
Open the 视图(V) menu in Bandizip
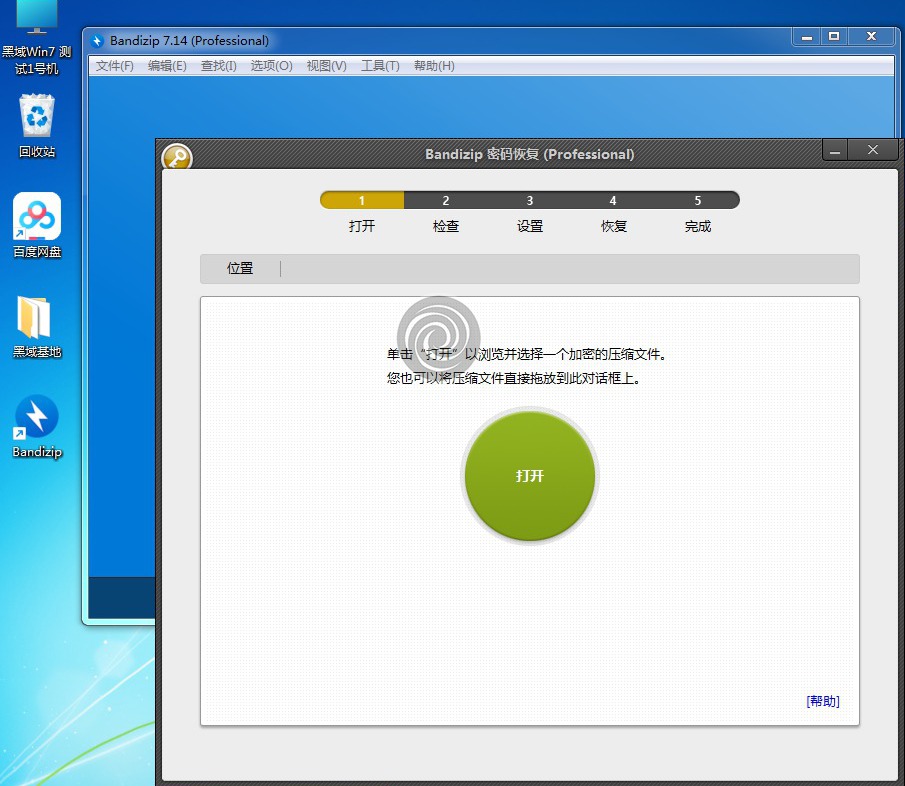(326, 66)
